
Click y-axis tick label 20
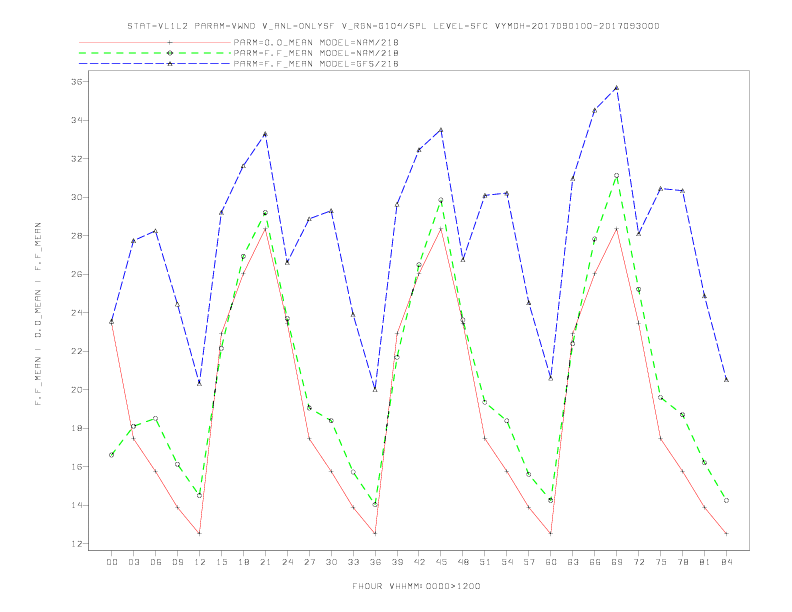[x=77, y=390]
